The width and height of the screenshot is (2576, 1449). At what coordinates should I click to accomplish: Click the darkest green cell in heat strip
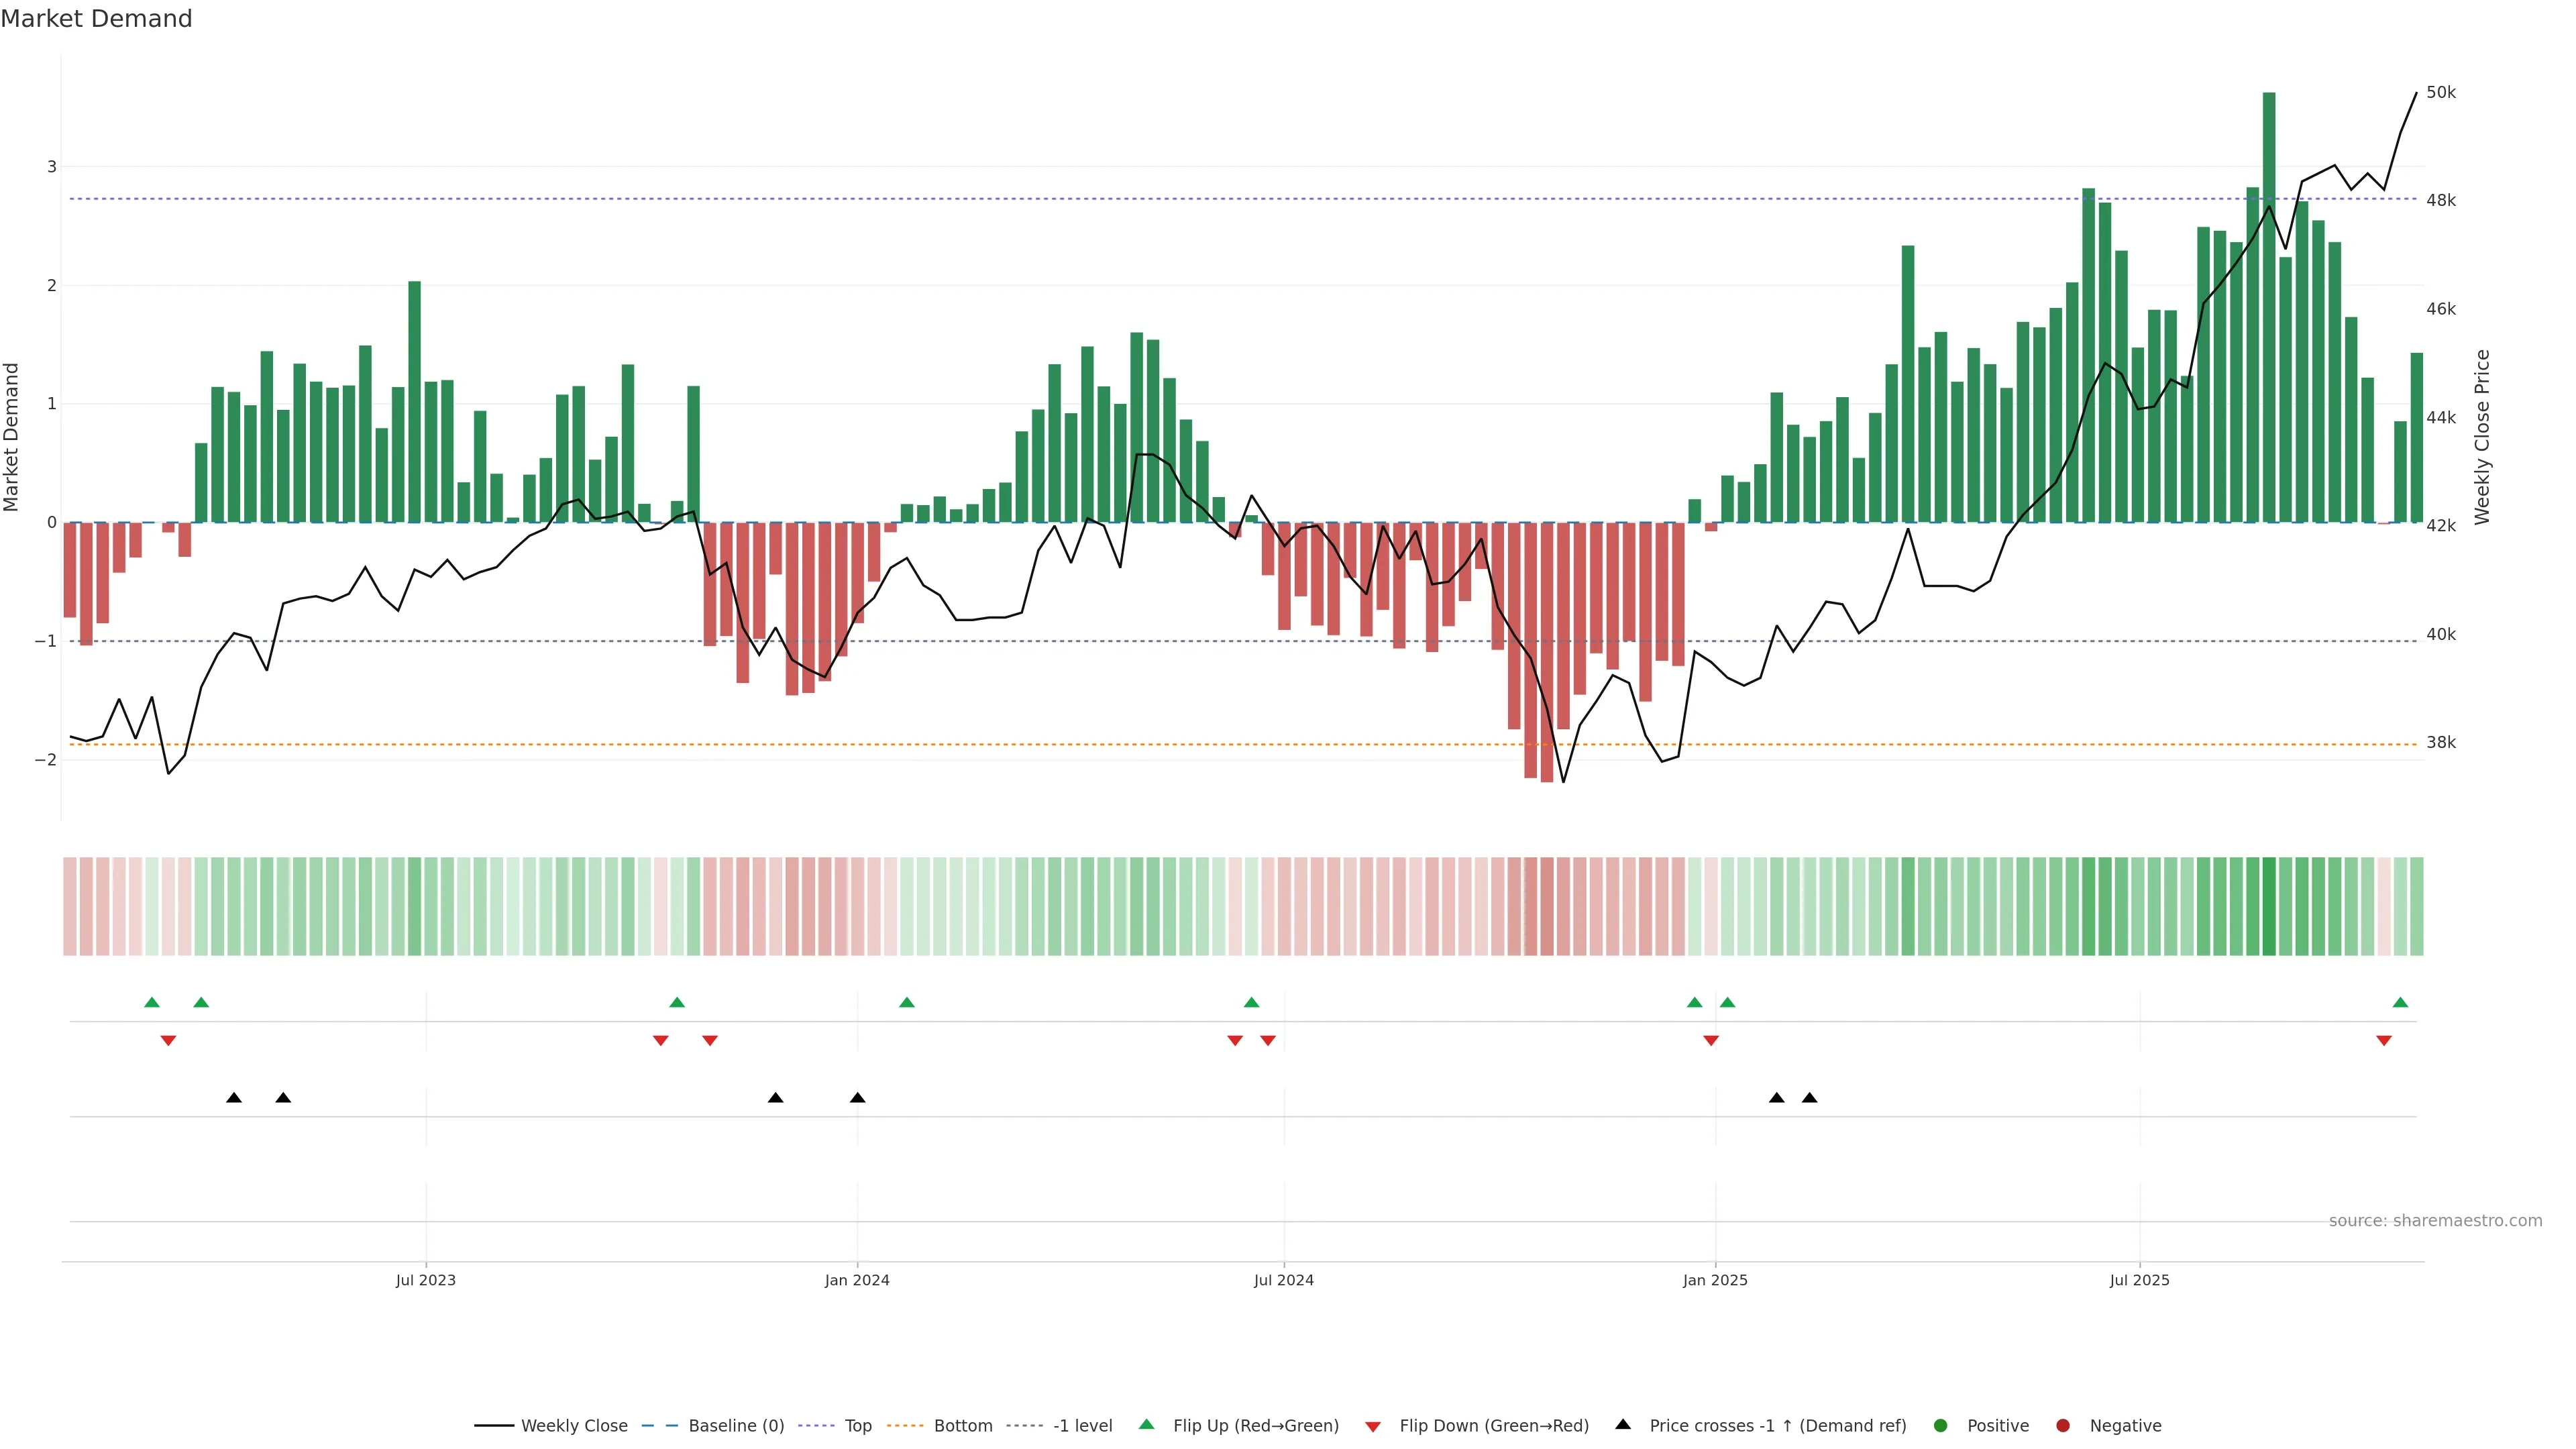tap(2269, 906)
